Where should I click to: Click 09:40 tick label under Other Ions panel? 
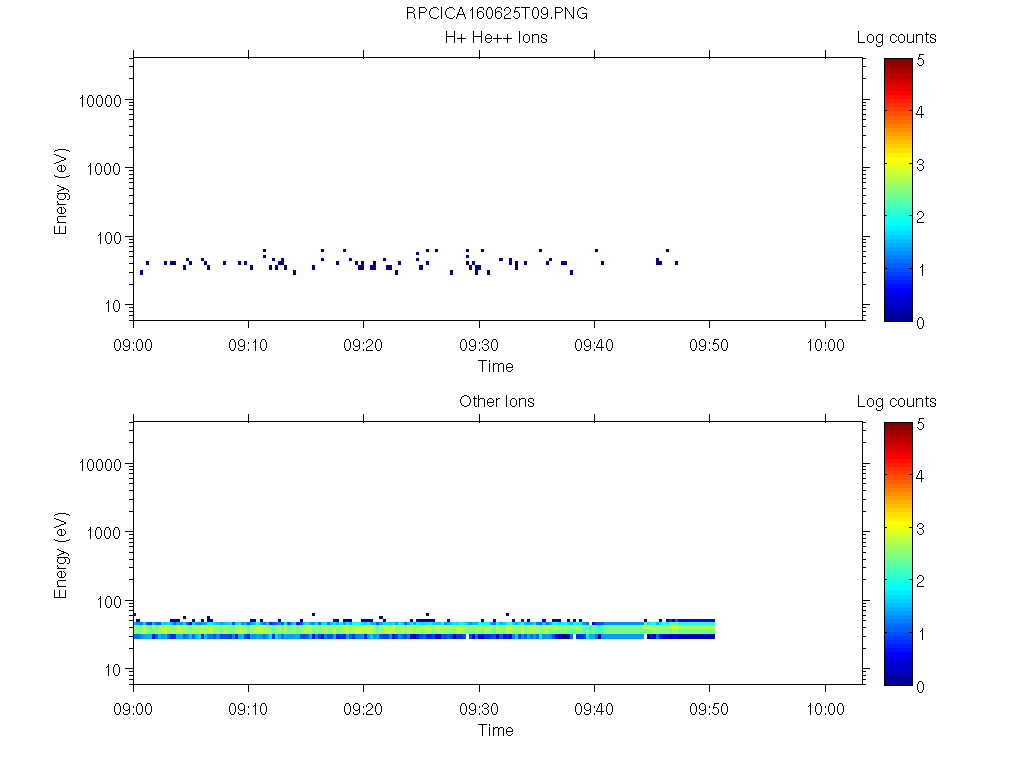click(594, 709)
